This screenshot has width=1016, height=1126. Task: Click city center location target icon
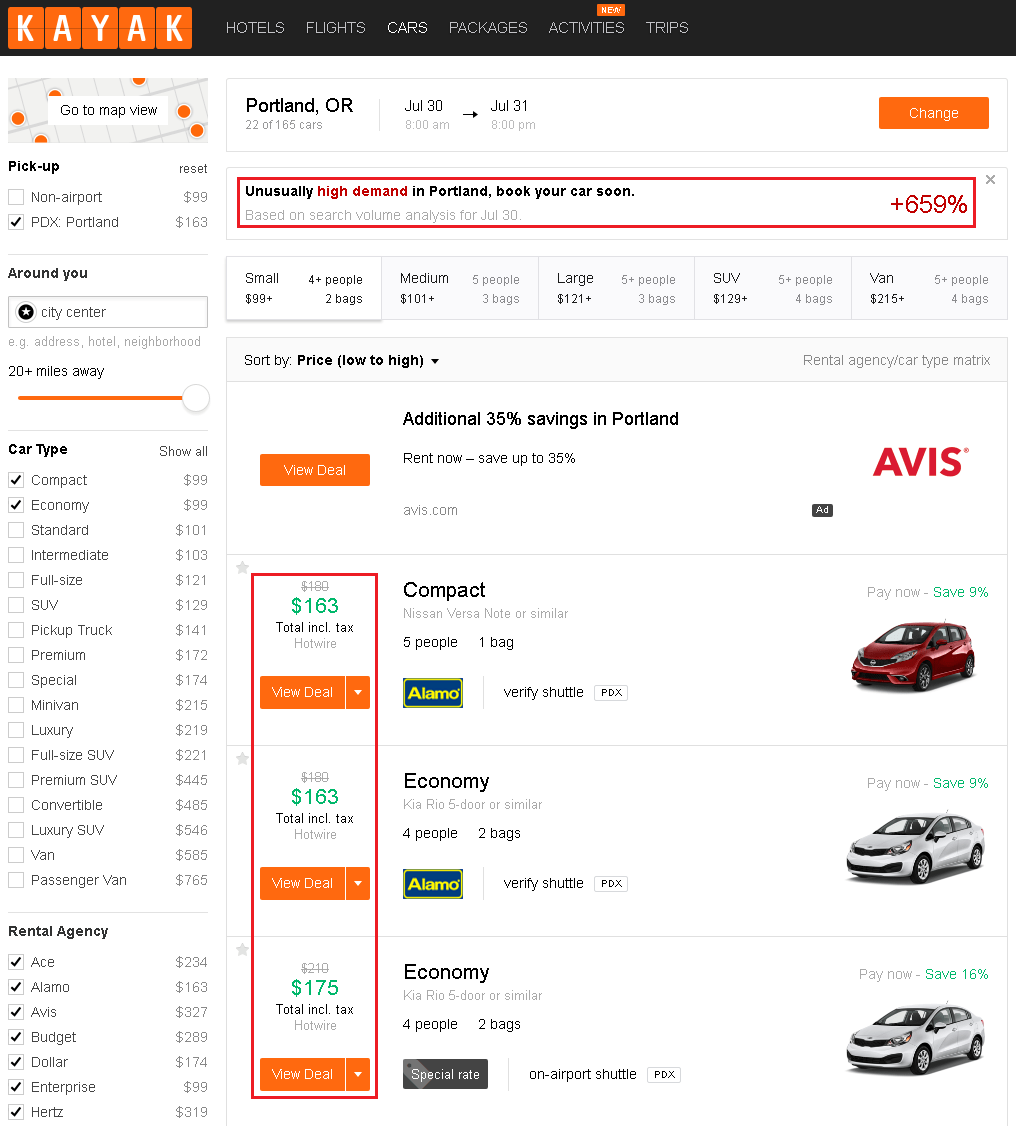pos(26,312)
